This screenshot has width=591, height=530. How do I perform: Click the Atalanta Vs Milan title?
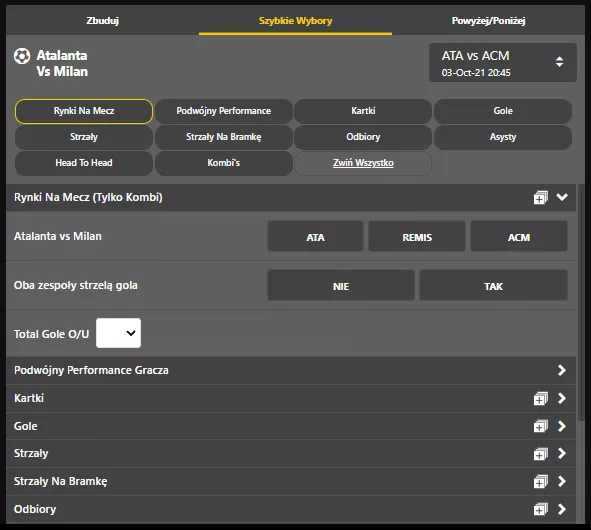coord(62,64)
